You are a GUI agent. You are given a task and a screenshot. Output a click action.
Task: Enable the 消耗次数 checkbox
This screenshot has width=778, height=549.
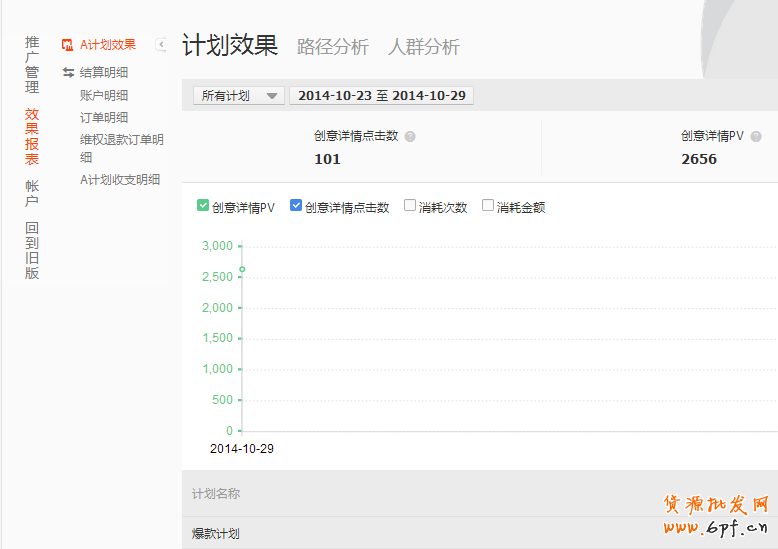410,206
